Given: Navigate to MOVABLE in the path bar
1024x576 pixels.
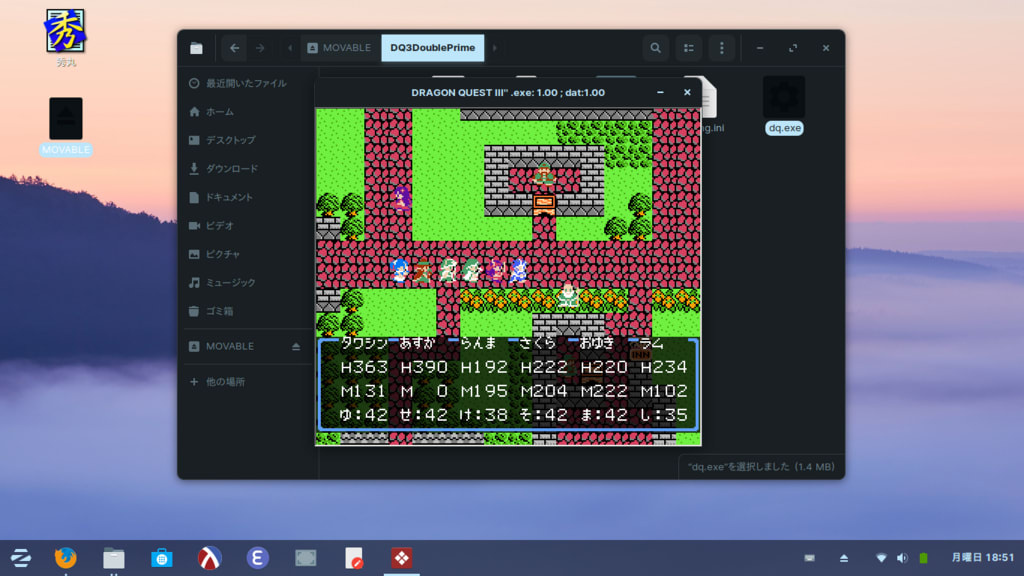Looking at the screenshot, I should tap(339, 48).
